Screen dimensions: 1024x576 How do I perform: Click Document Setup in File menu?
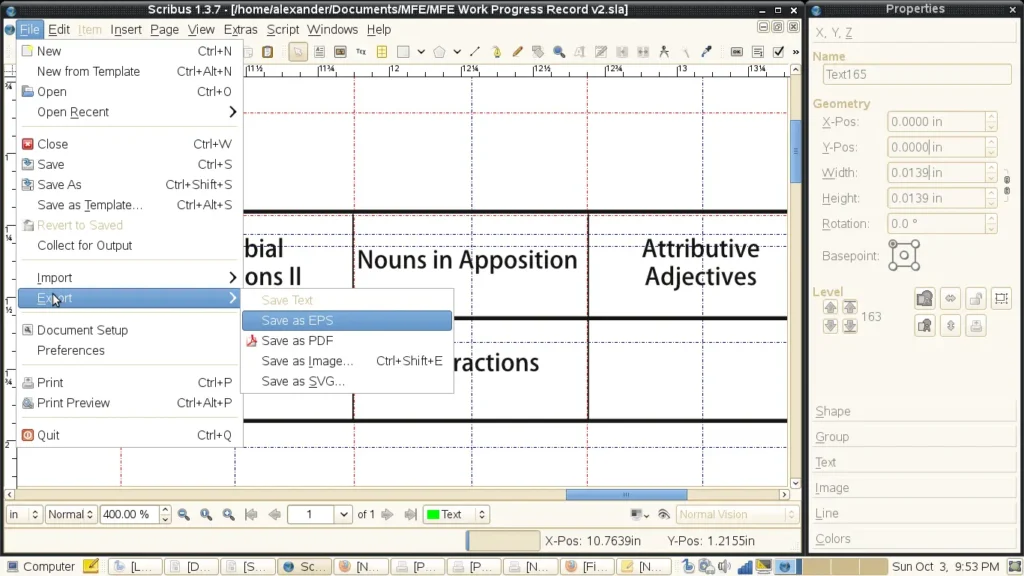(82, 330)
